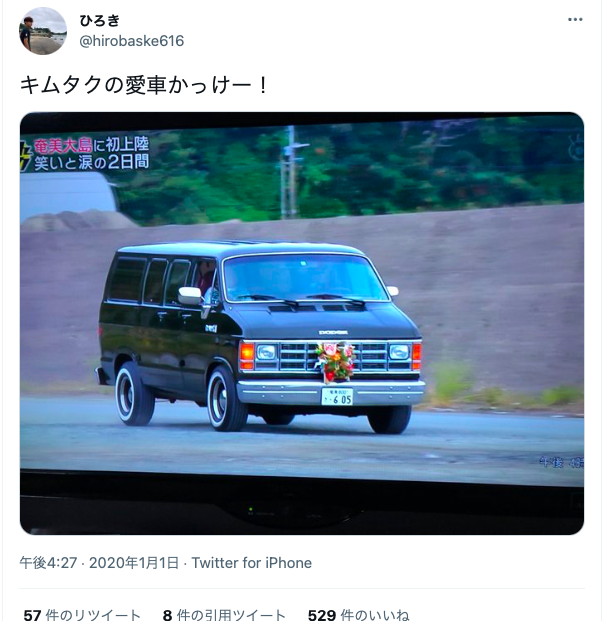Open the tweet timestamp 午後4:27 2020年1月1日
Screen dimensions: 608x621
pyautogui.click(x=99, y=563)
